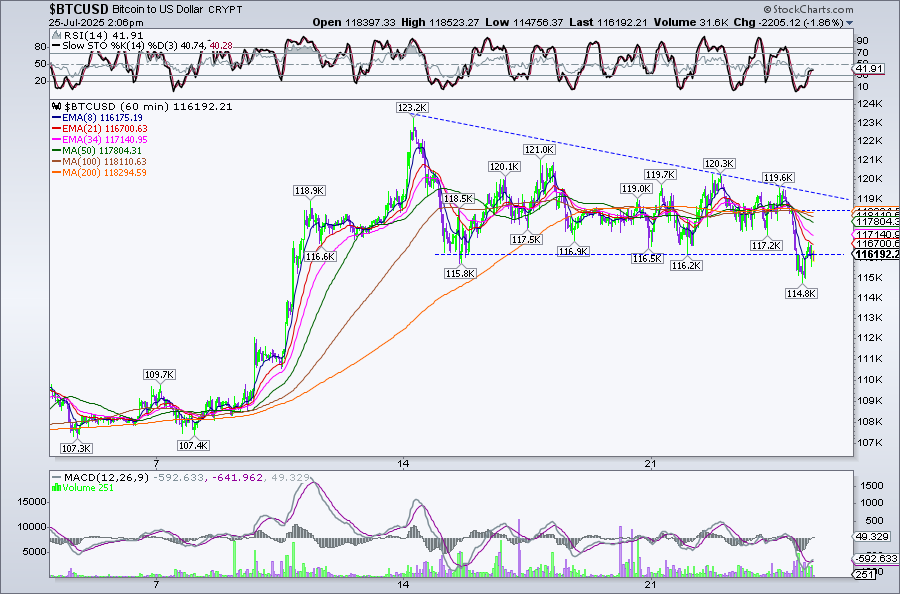Select the MACD(12,26,9) legend entry
The width and height of the screenshot is (900, 594).
pyautogui.click(x=180, y=477)
